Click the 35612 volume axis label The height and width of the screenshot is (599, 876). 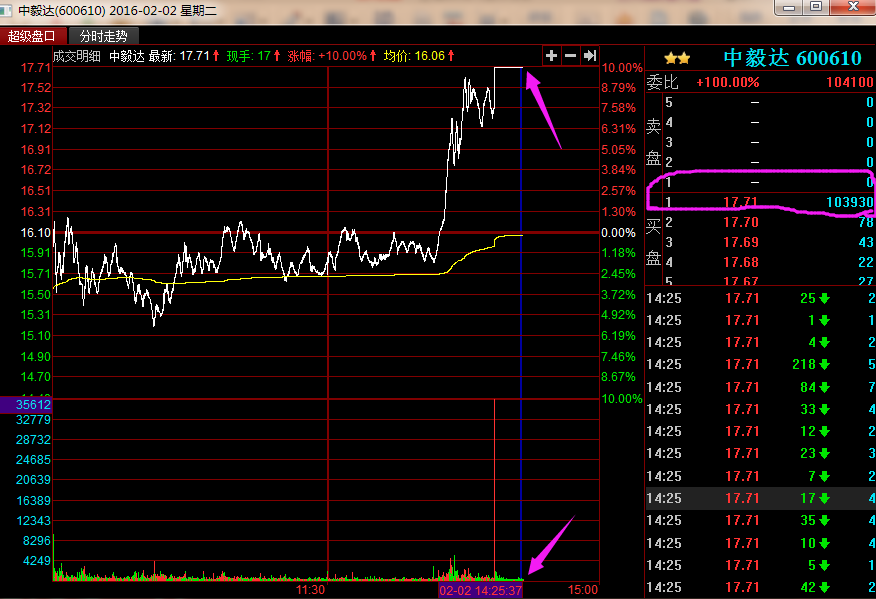click(x=26, y=405)
